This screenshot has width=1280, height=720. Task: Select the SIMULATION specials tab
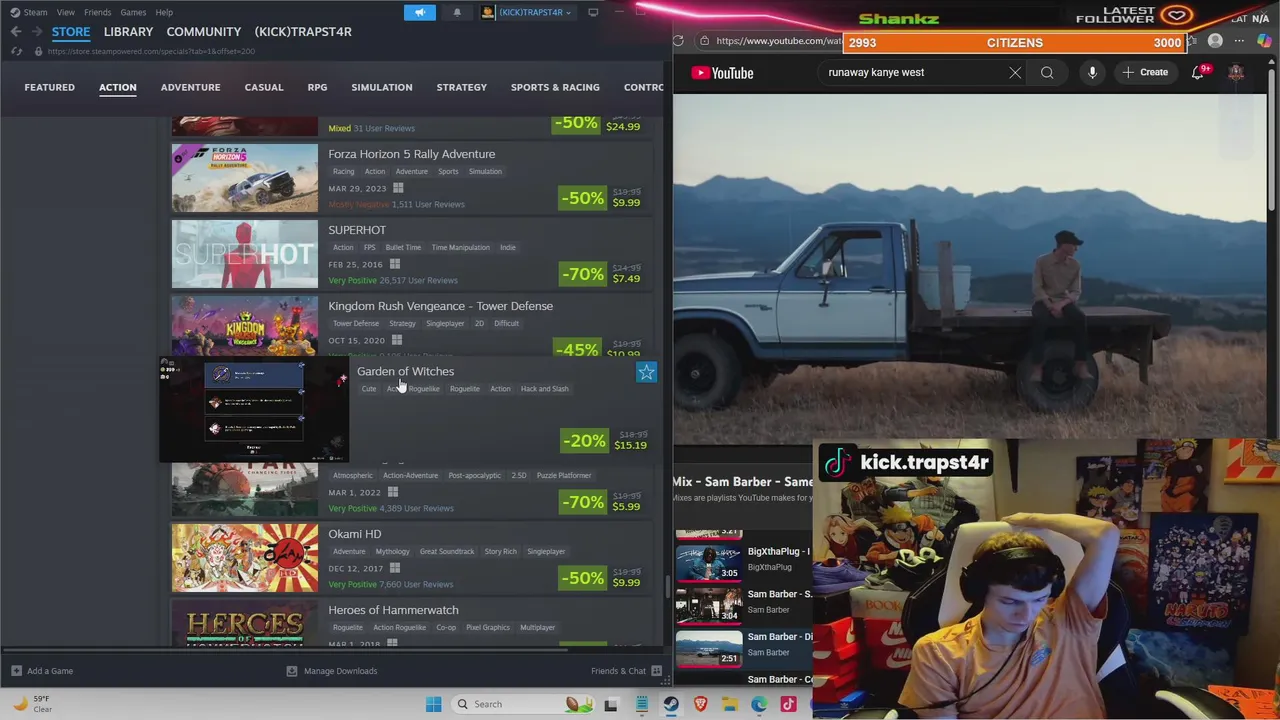click(381, 87)
